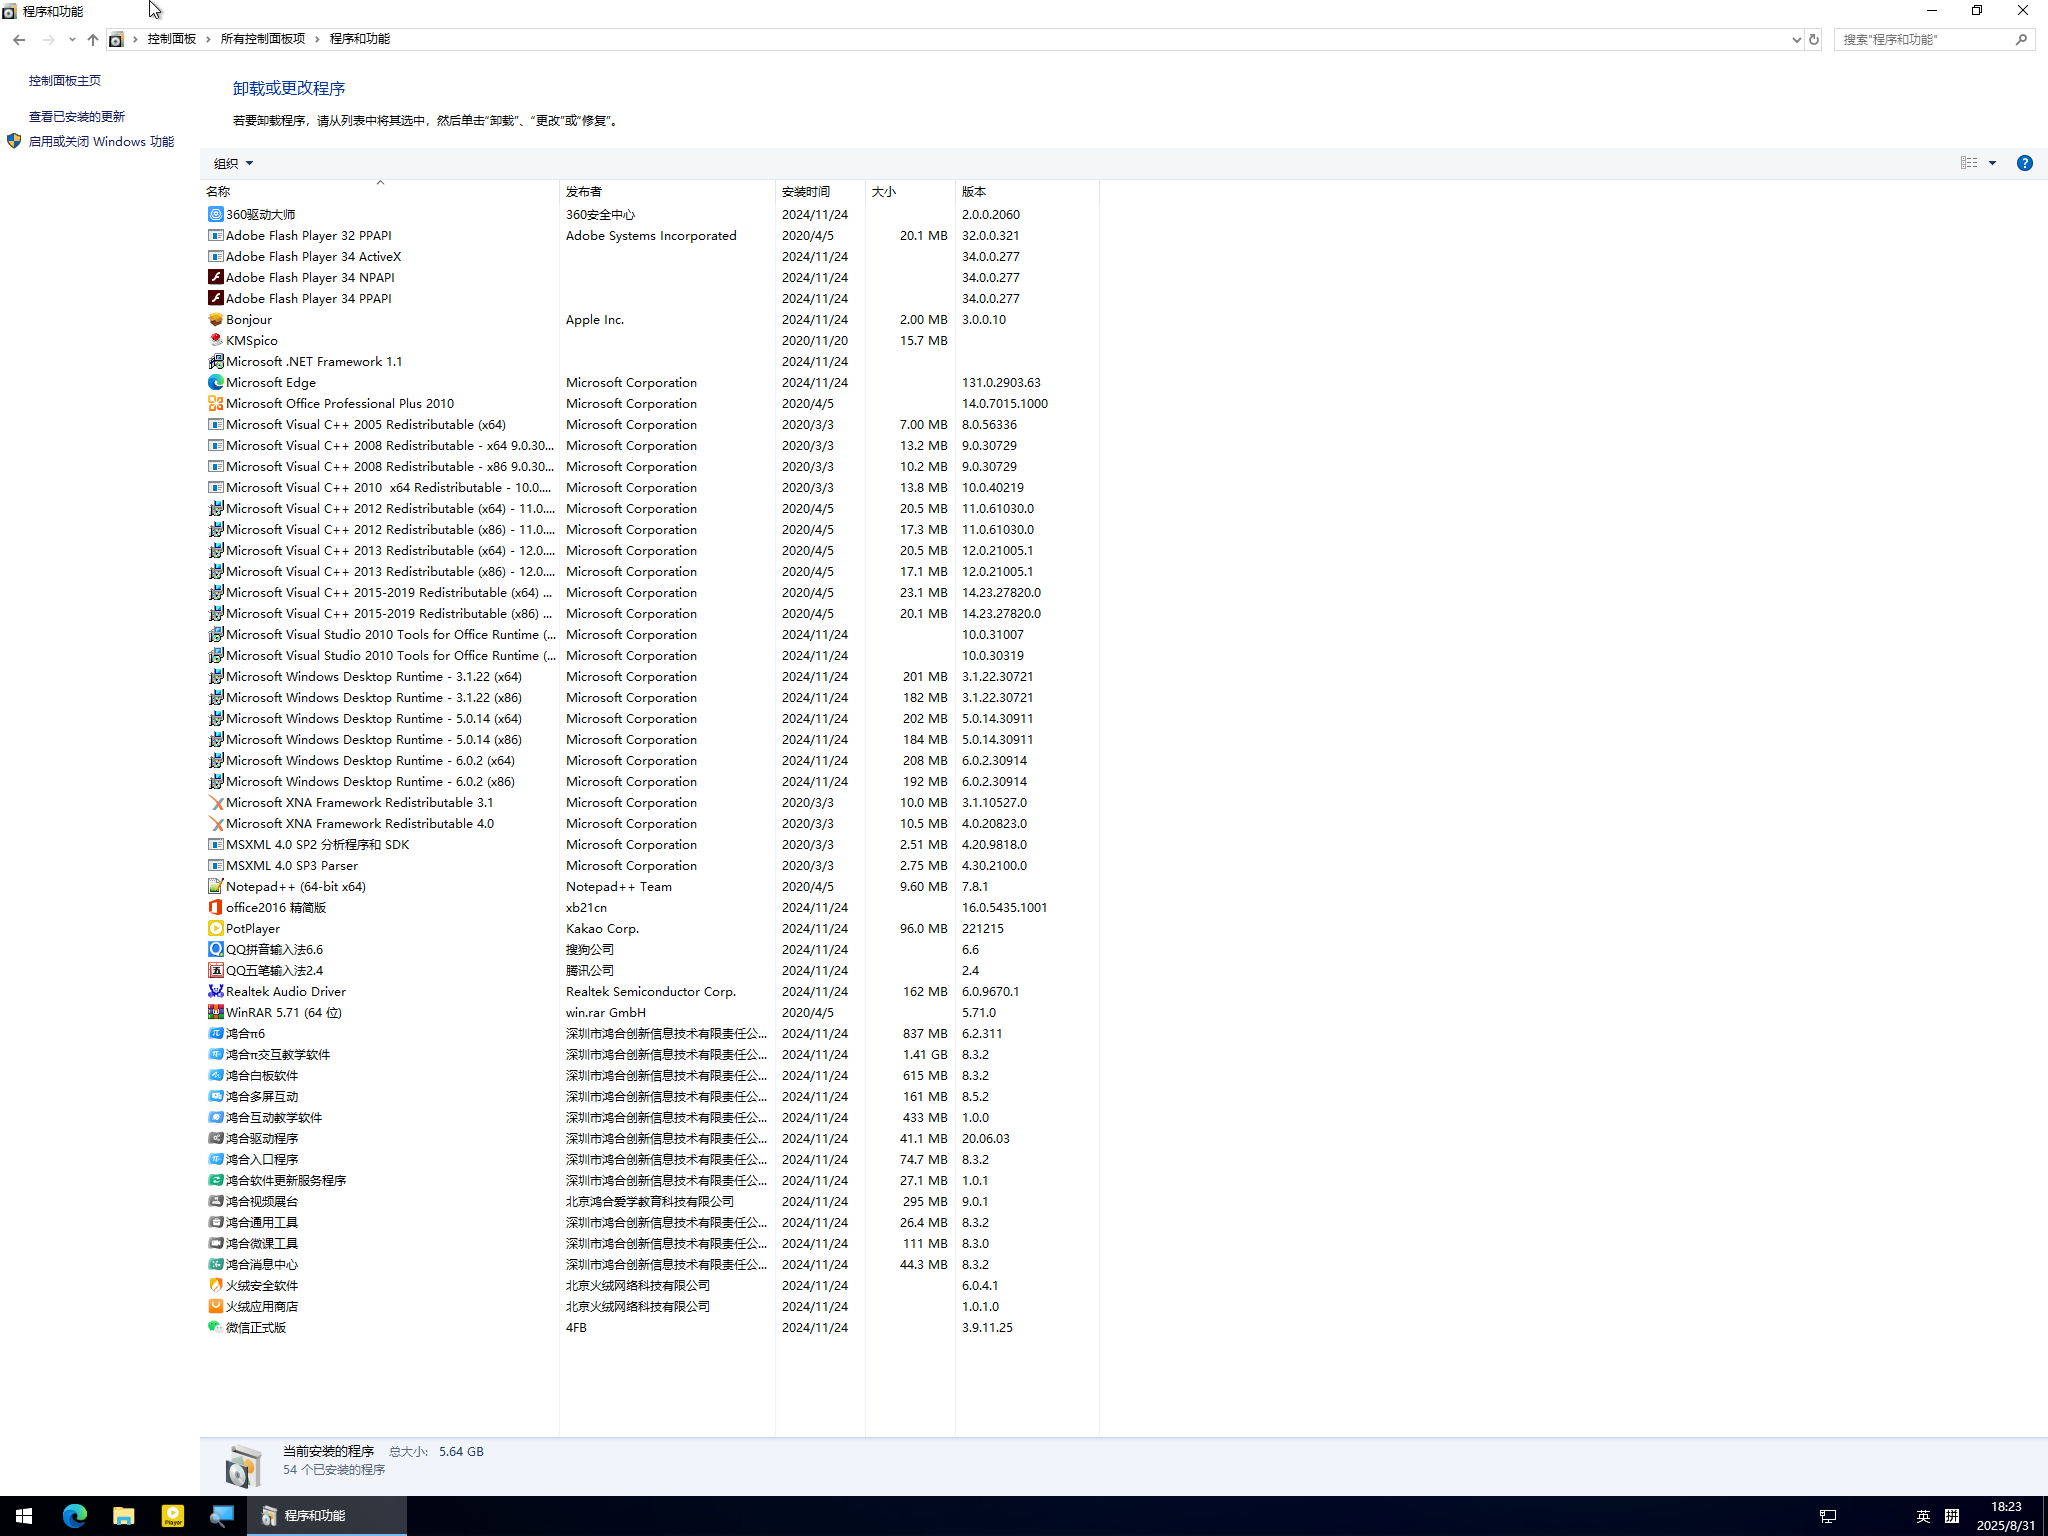Open the yellow Player app from the taskbar

172,1515
